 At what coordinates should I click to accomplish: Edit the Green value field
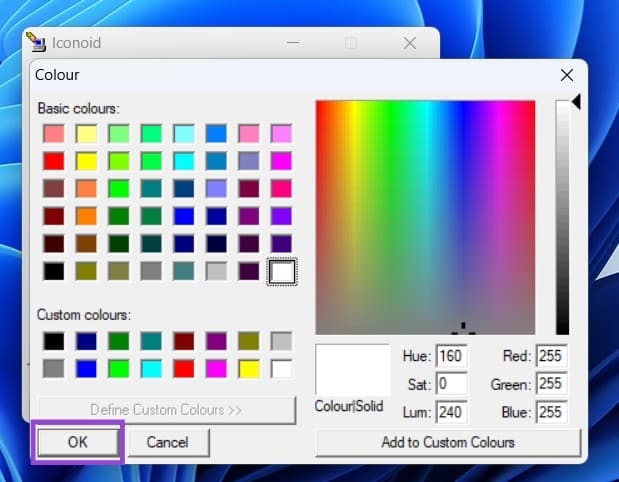tap(551, 384)
